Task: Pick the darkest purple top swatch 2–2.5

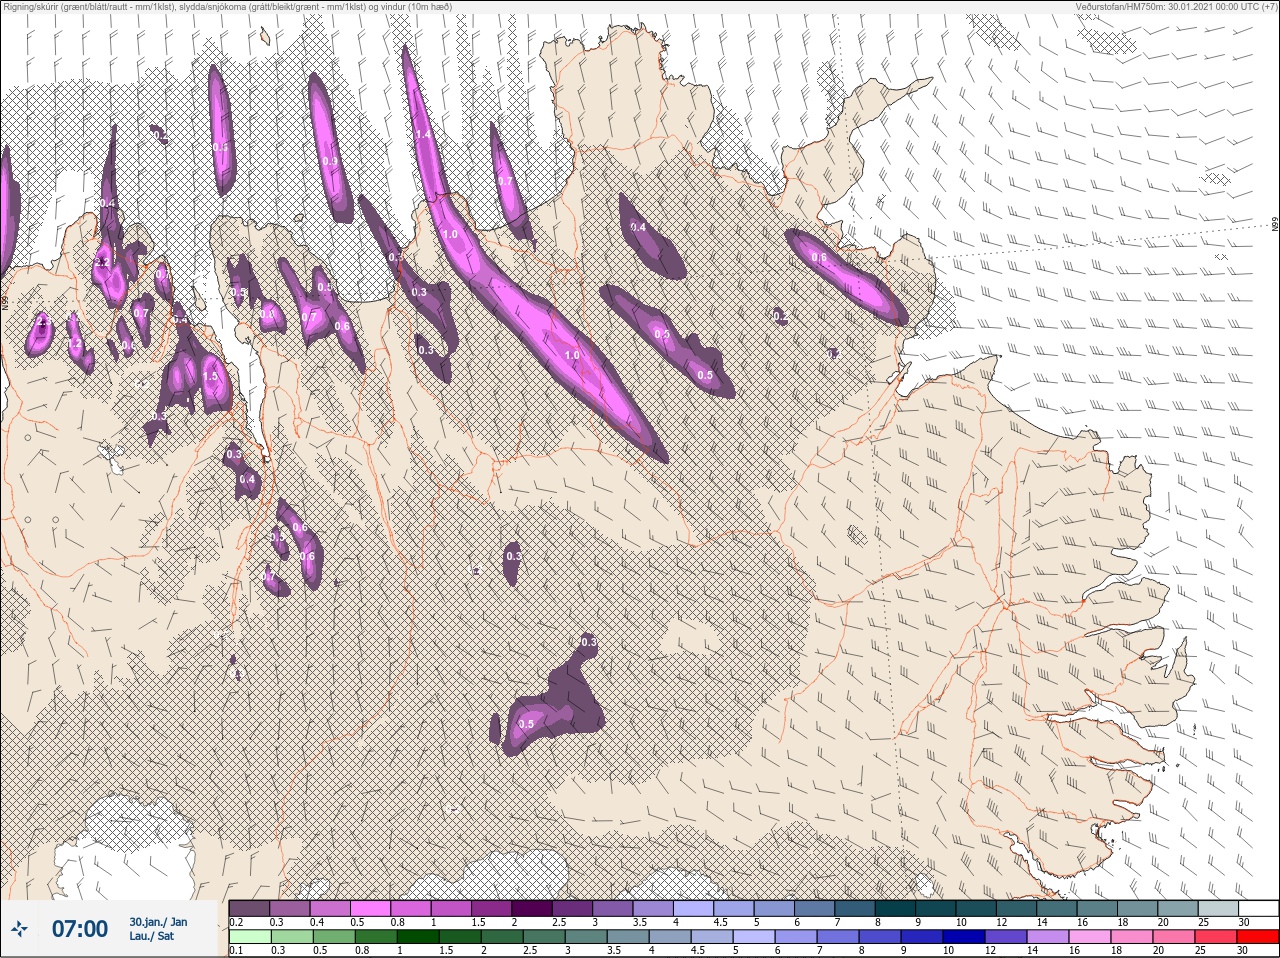Action: click(x=533, y=908)
